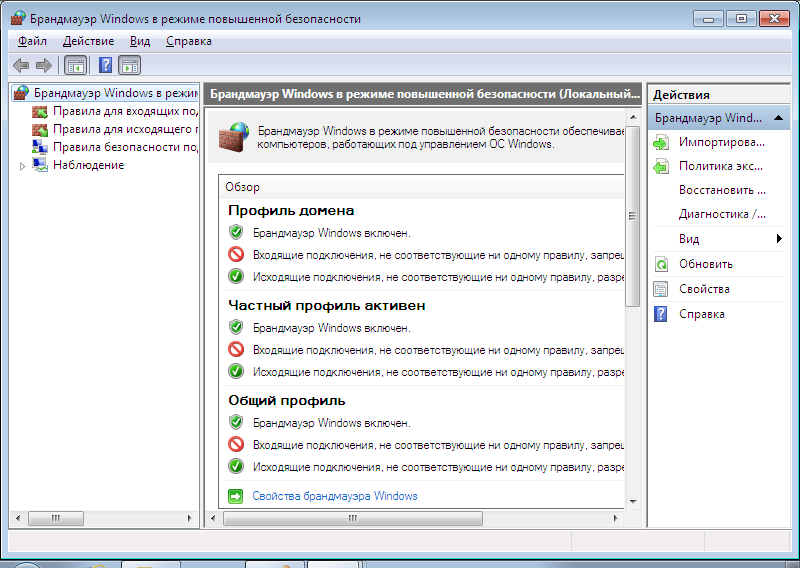Click 'Справка' in the actions pane

[x=701, y=314]
